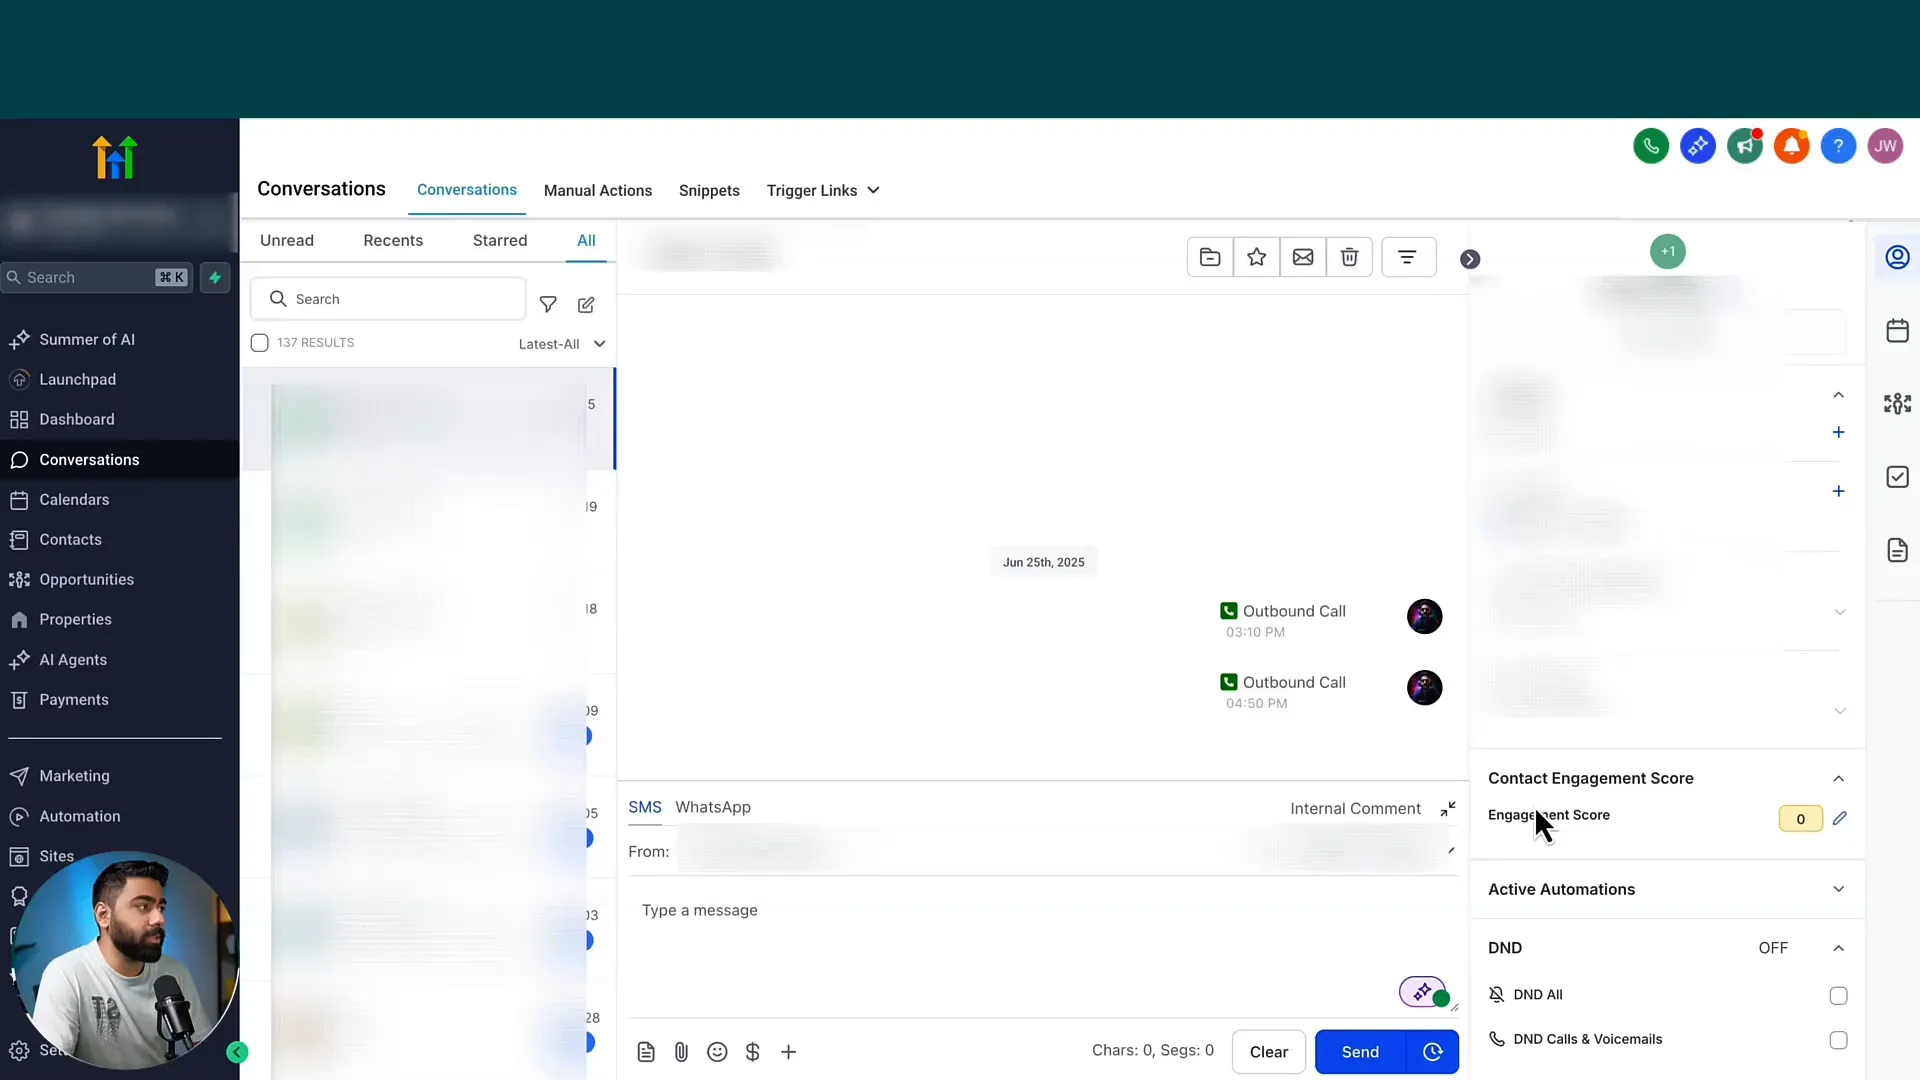
Task: Attach a file to the message
Action: 682,1052
